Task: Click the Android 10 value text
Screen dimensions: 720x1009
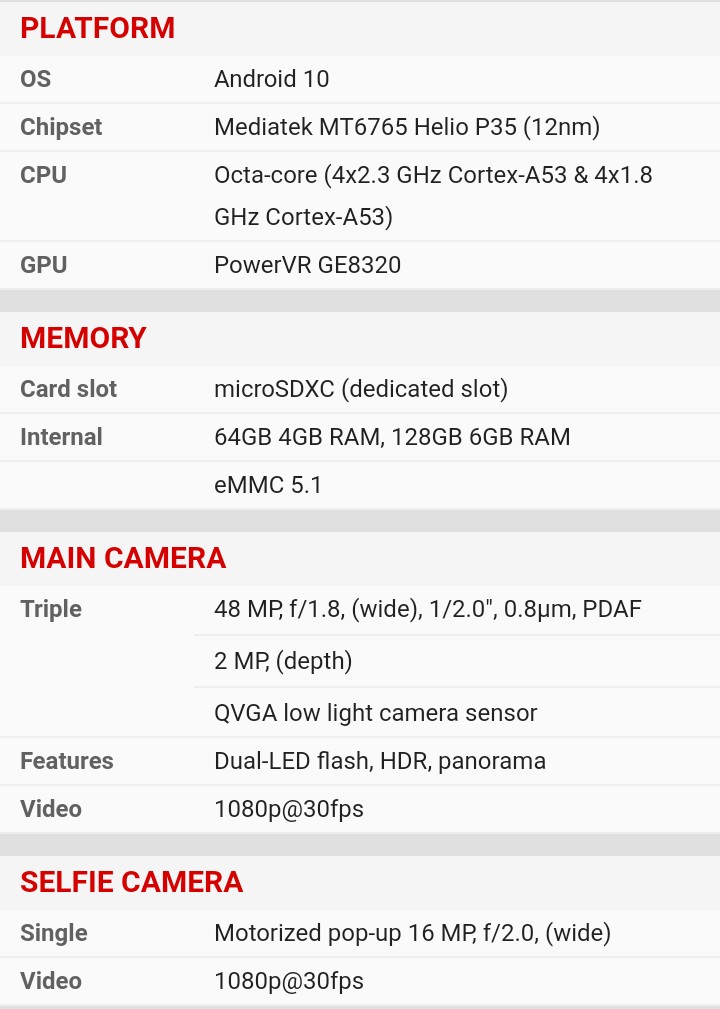Action: pyautogui.click(x=272, y=79)
